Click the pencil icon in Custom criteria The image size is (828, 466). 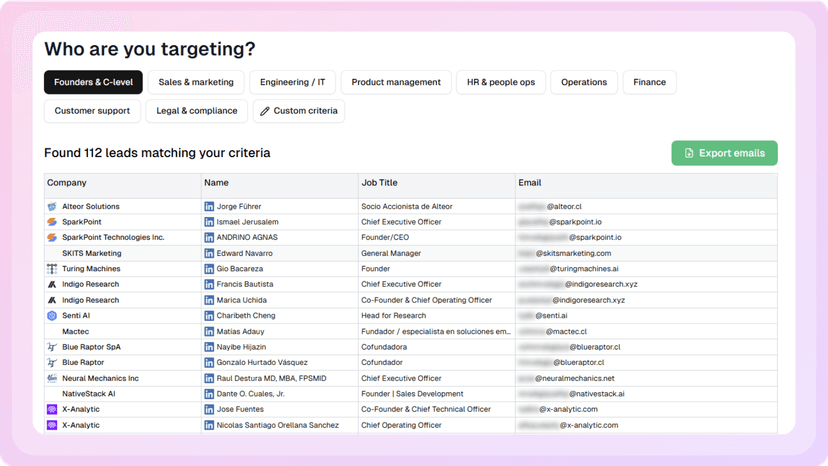pyautogui.click(x=265, y=111)
